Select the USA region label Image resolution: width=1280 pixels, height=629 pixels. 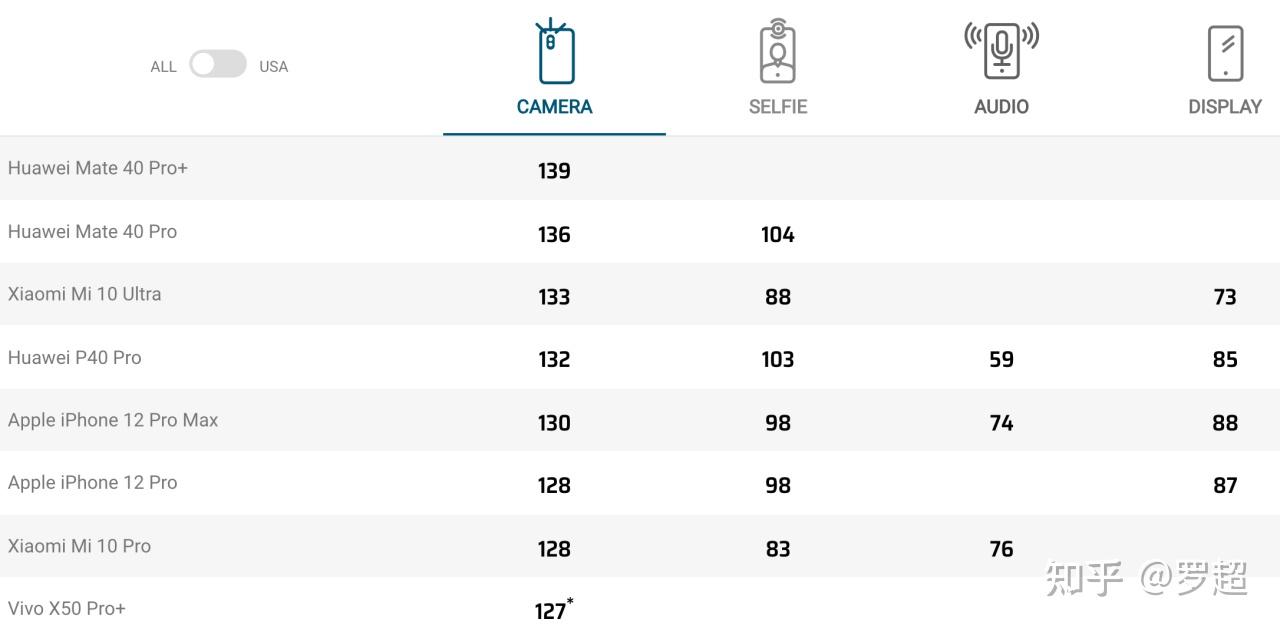(x=273, y=67)
